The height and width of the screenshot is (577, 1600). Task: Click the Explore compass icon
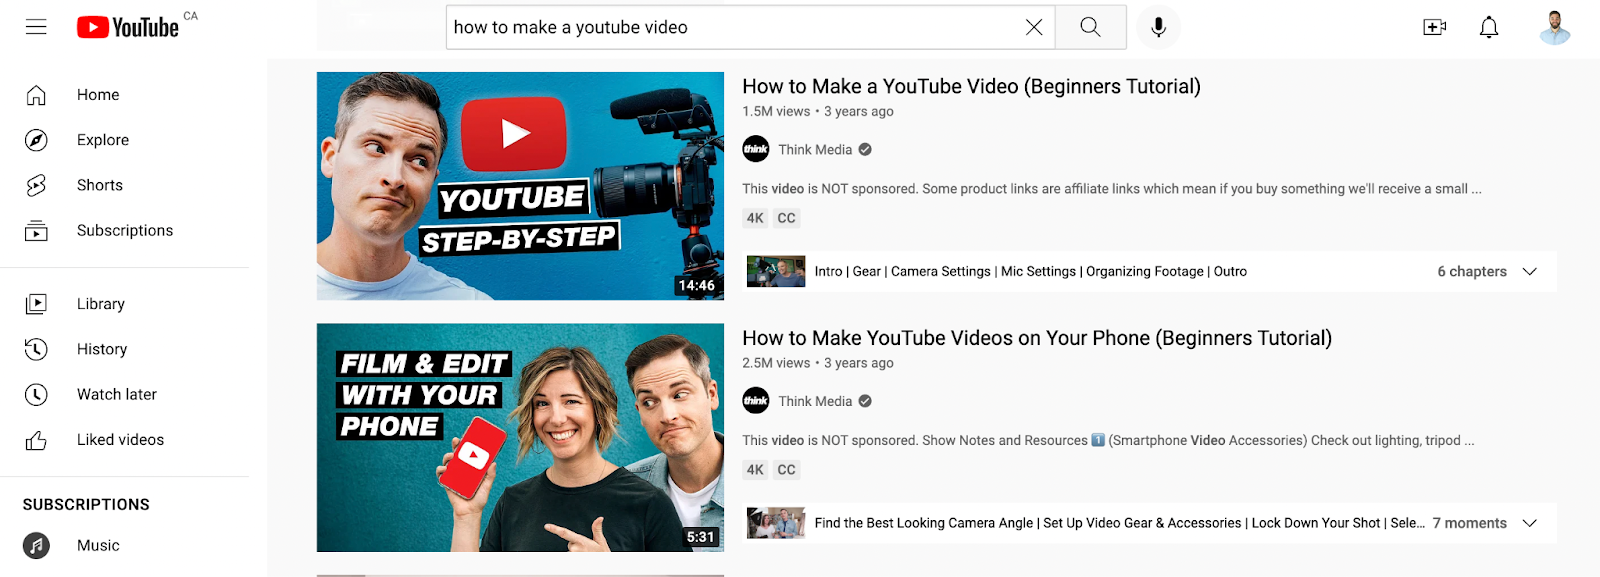point(36,140)
